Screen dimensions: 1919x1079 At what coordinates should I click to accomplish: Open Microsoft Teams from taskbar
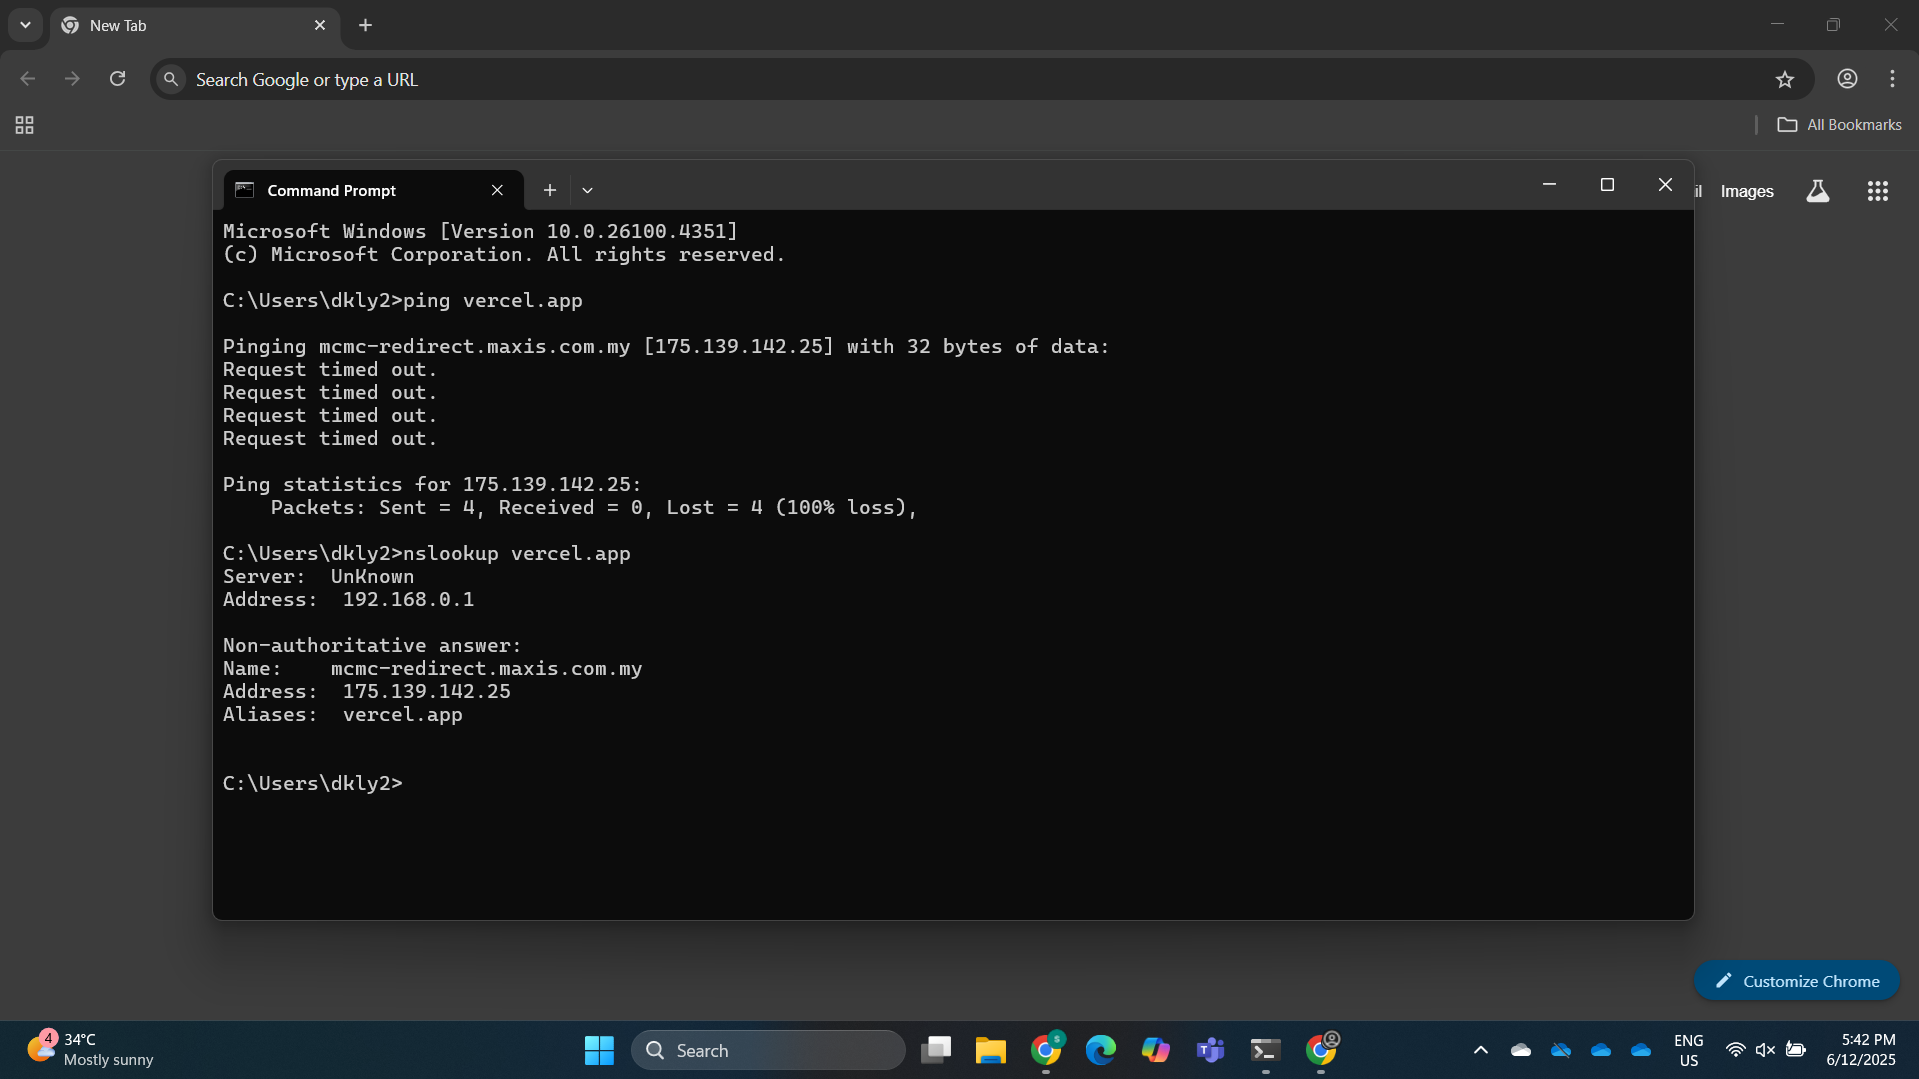[1211, 1050]
